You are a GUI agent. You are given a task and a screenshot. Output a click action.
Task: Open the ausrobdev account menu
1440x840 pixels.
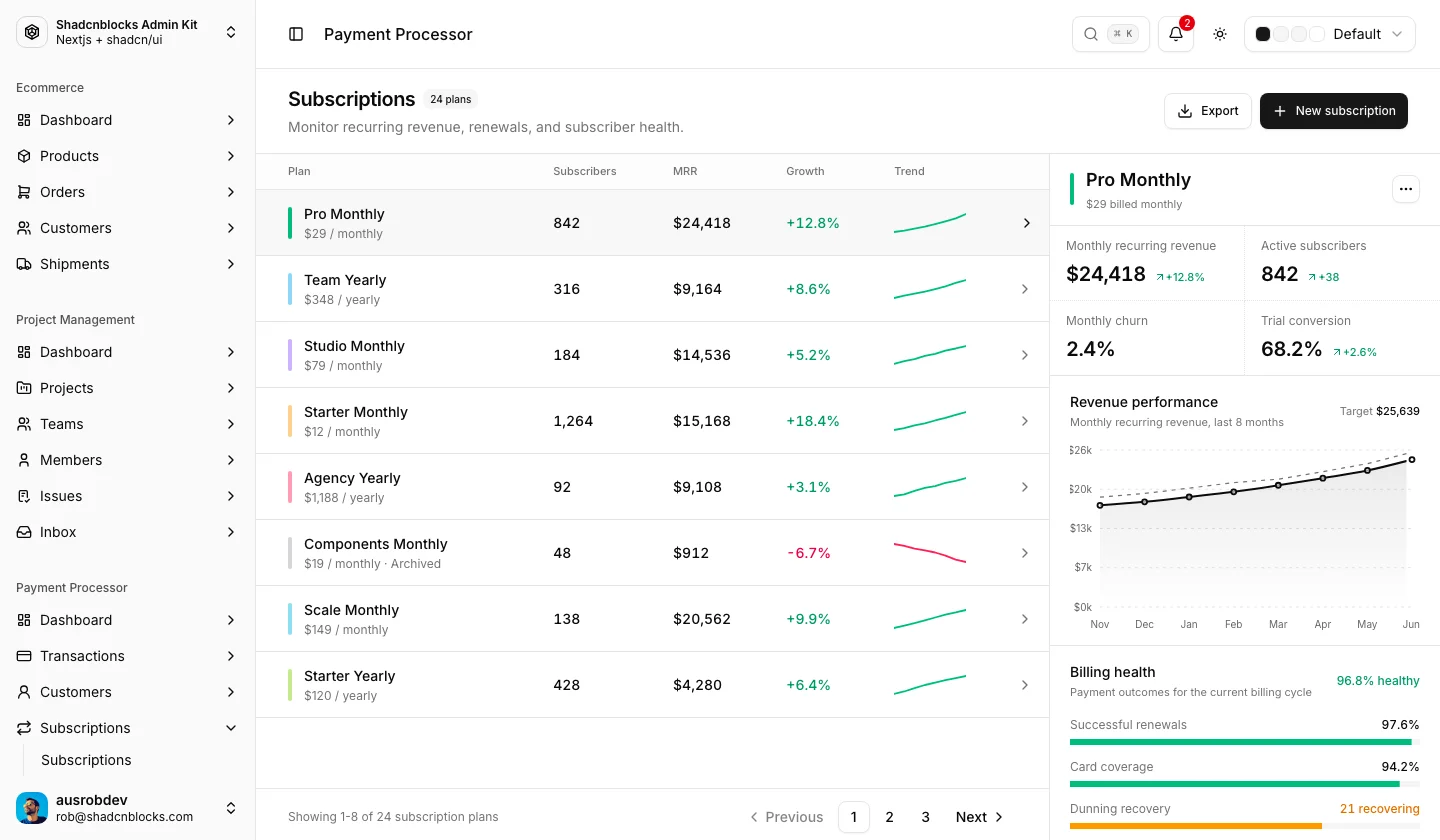point(128,808)
